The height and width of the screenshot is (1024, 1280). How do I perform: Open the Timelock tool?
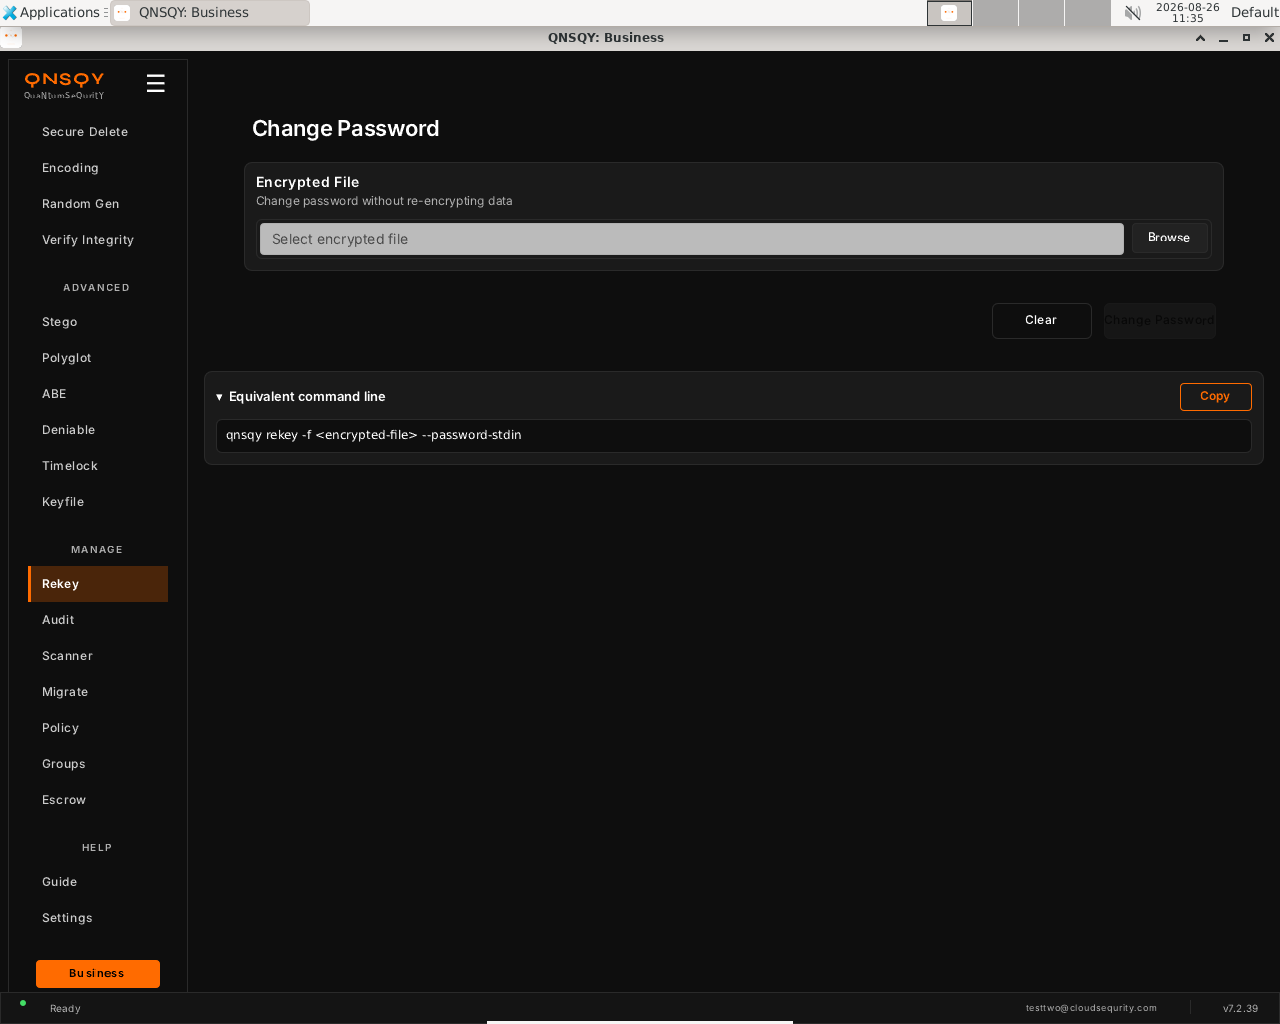pos(98,466)
